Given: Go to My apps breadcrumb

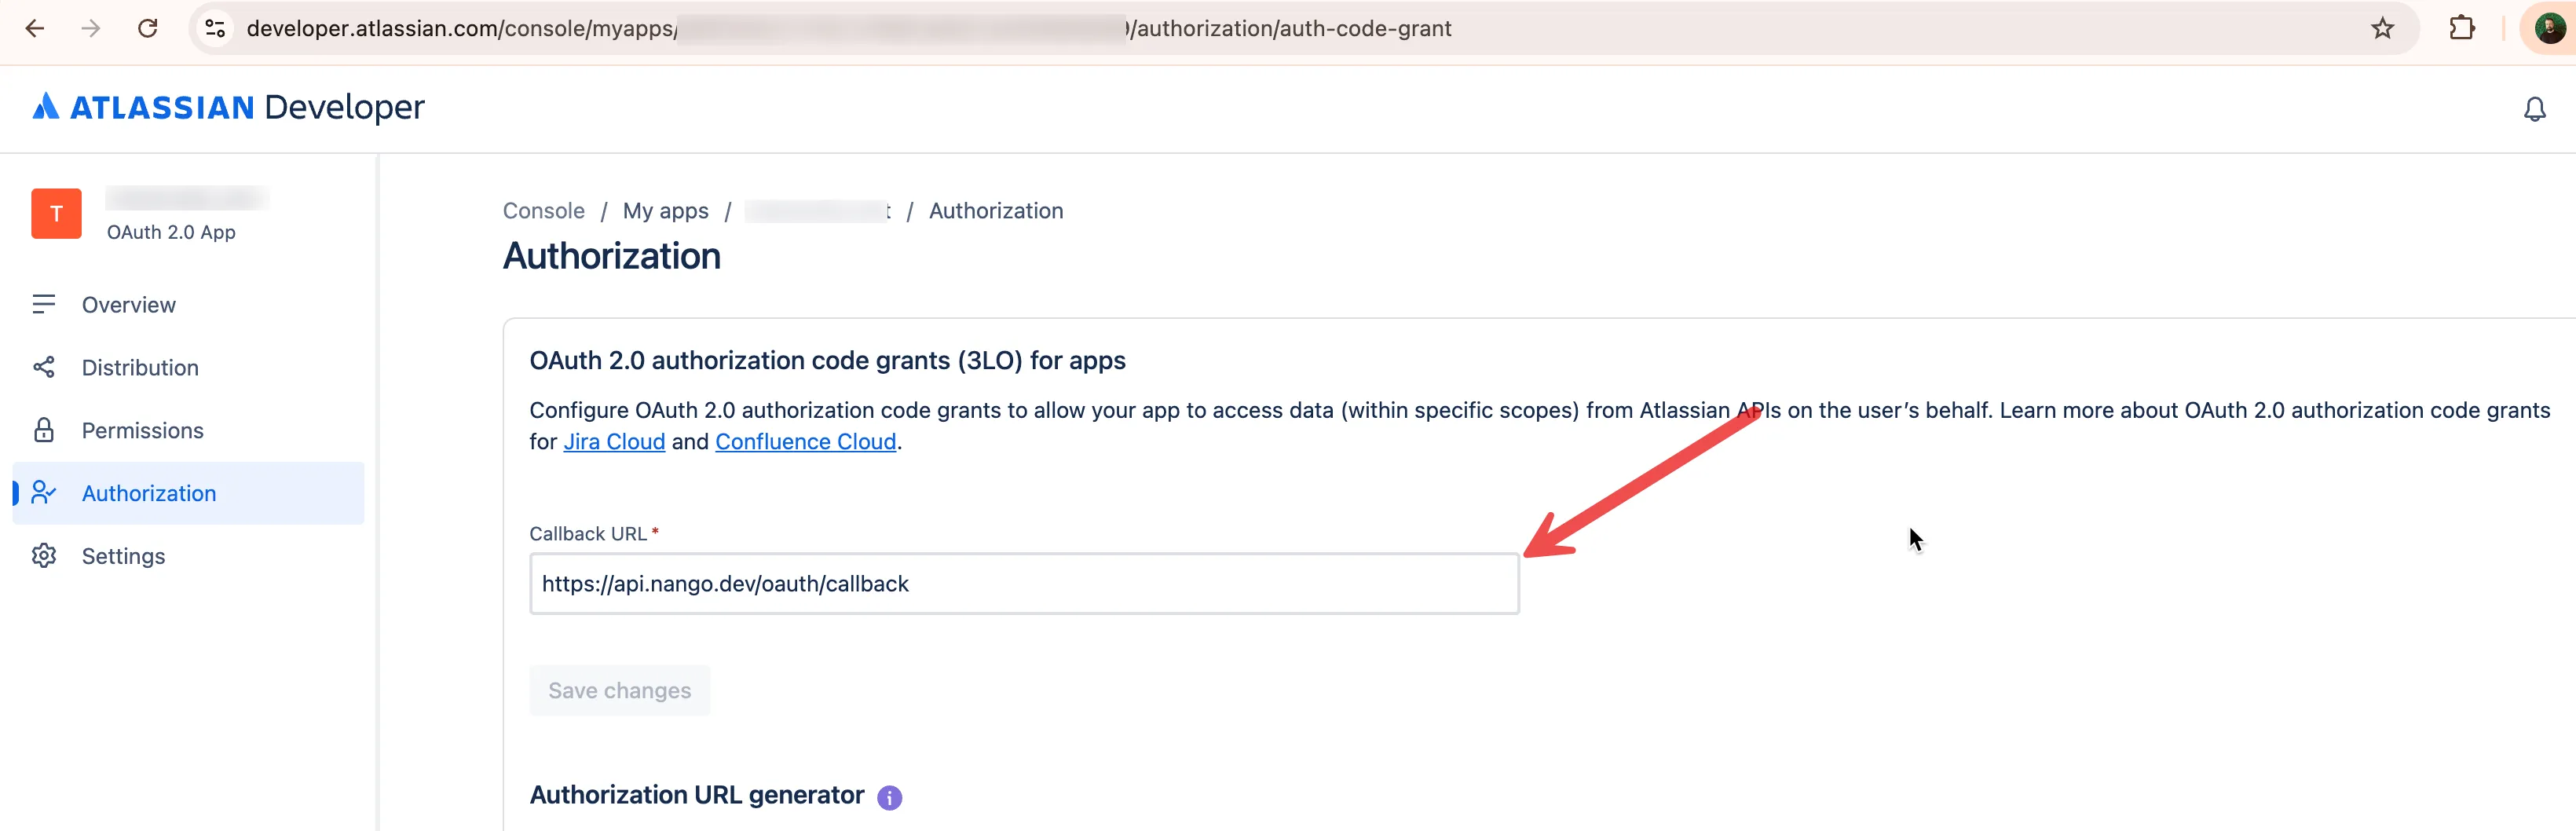Looking at the screenshot, I should click(x=665, y=211).
